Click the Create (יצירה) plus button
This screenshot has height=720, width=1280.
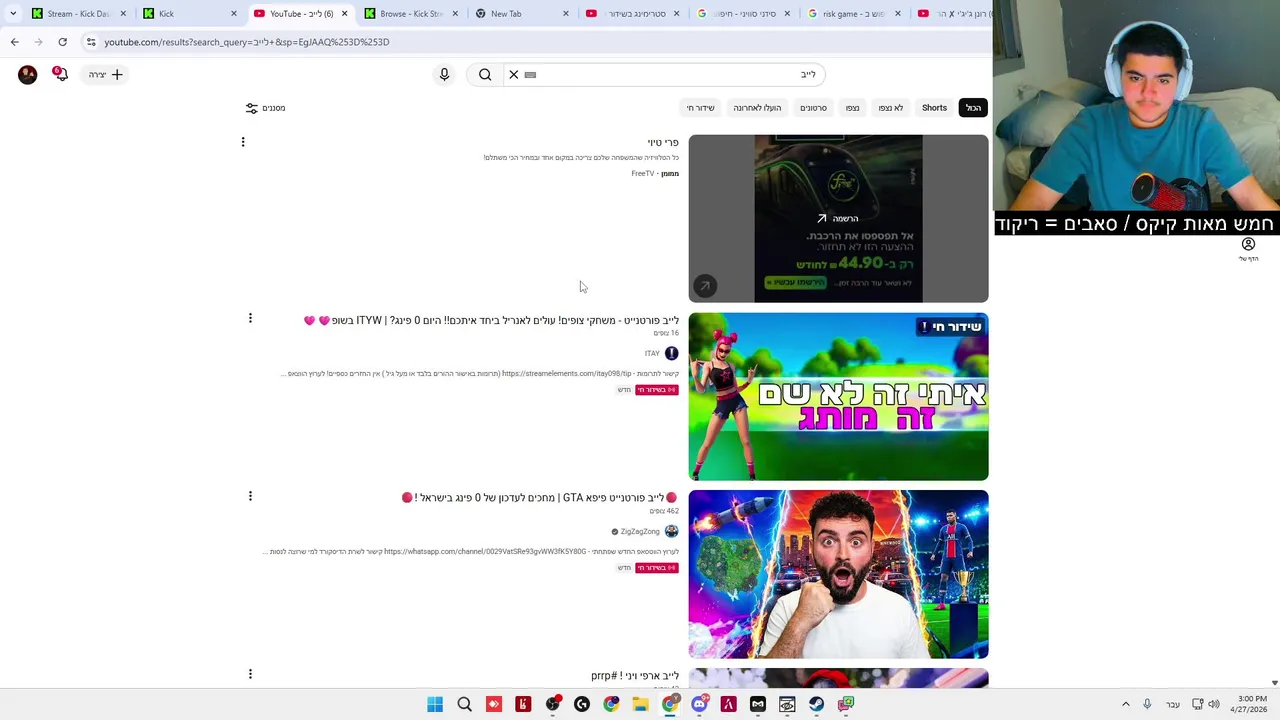(x=105, y=74)
